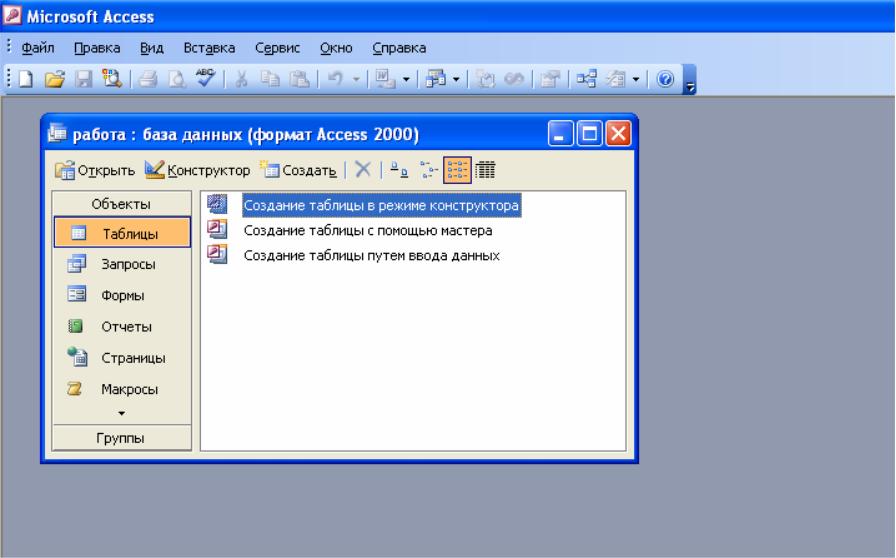Image resolution: width=896 pixels, height=558 pixels.
Task: Minimize the работа database window
Action: (x=560, y=134)
